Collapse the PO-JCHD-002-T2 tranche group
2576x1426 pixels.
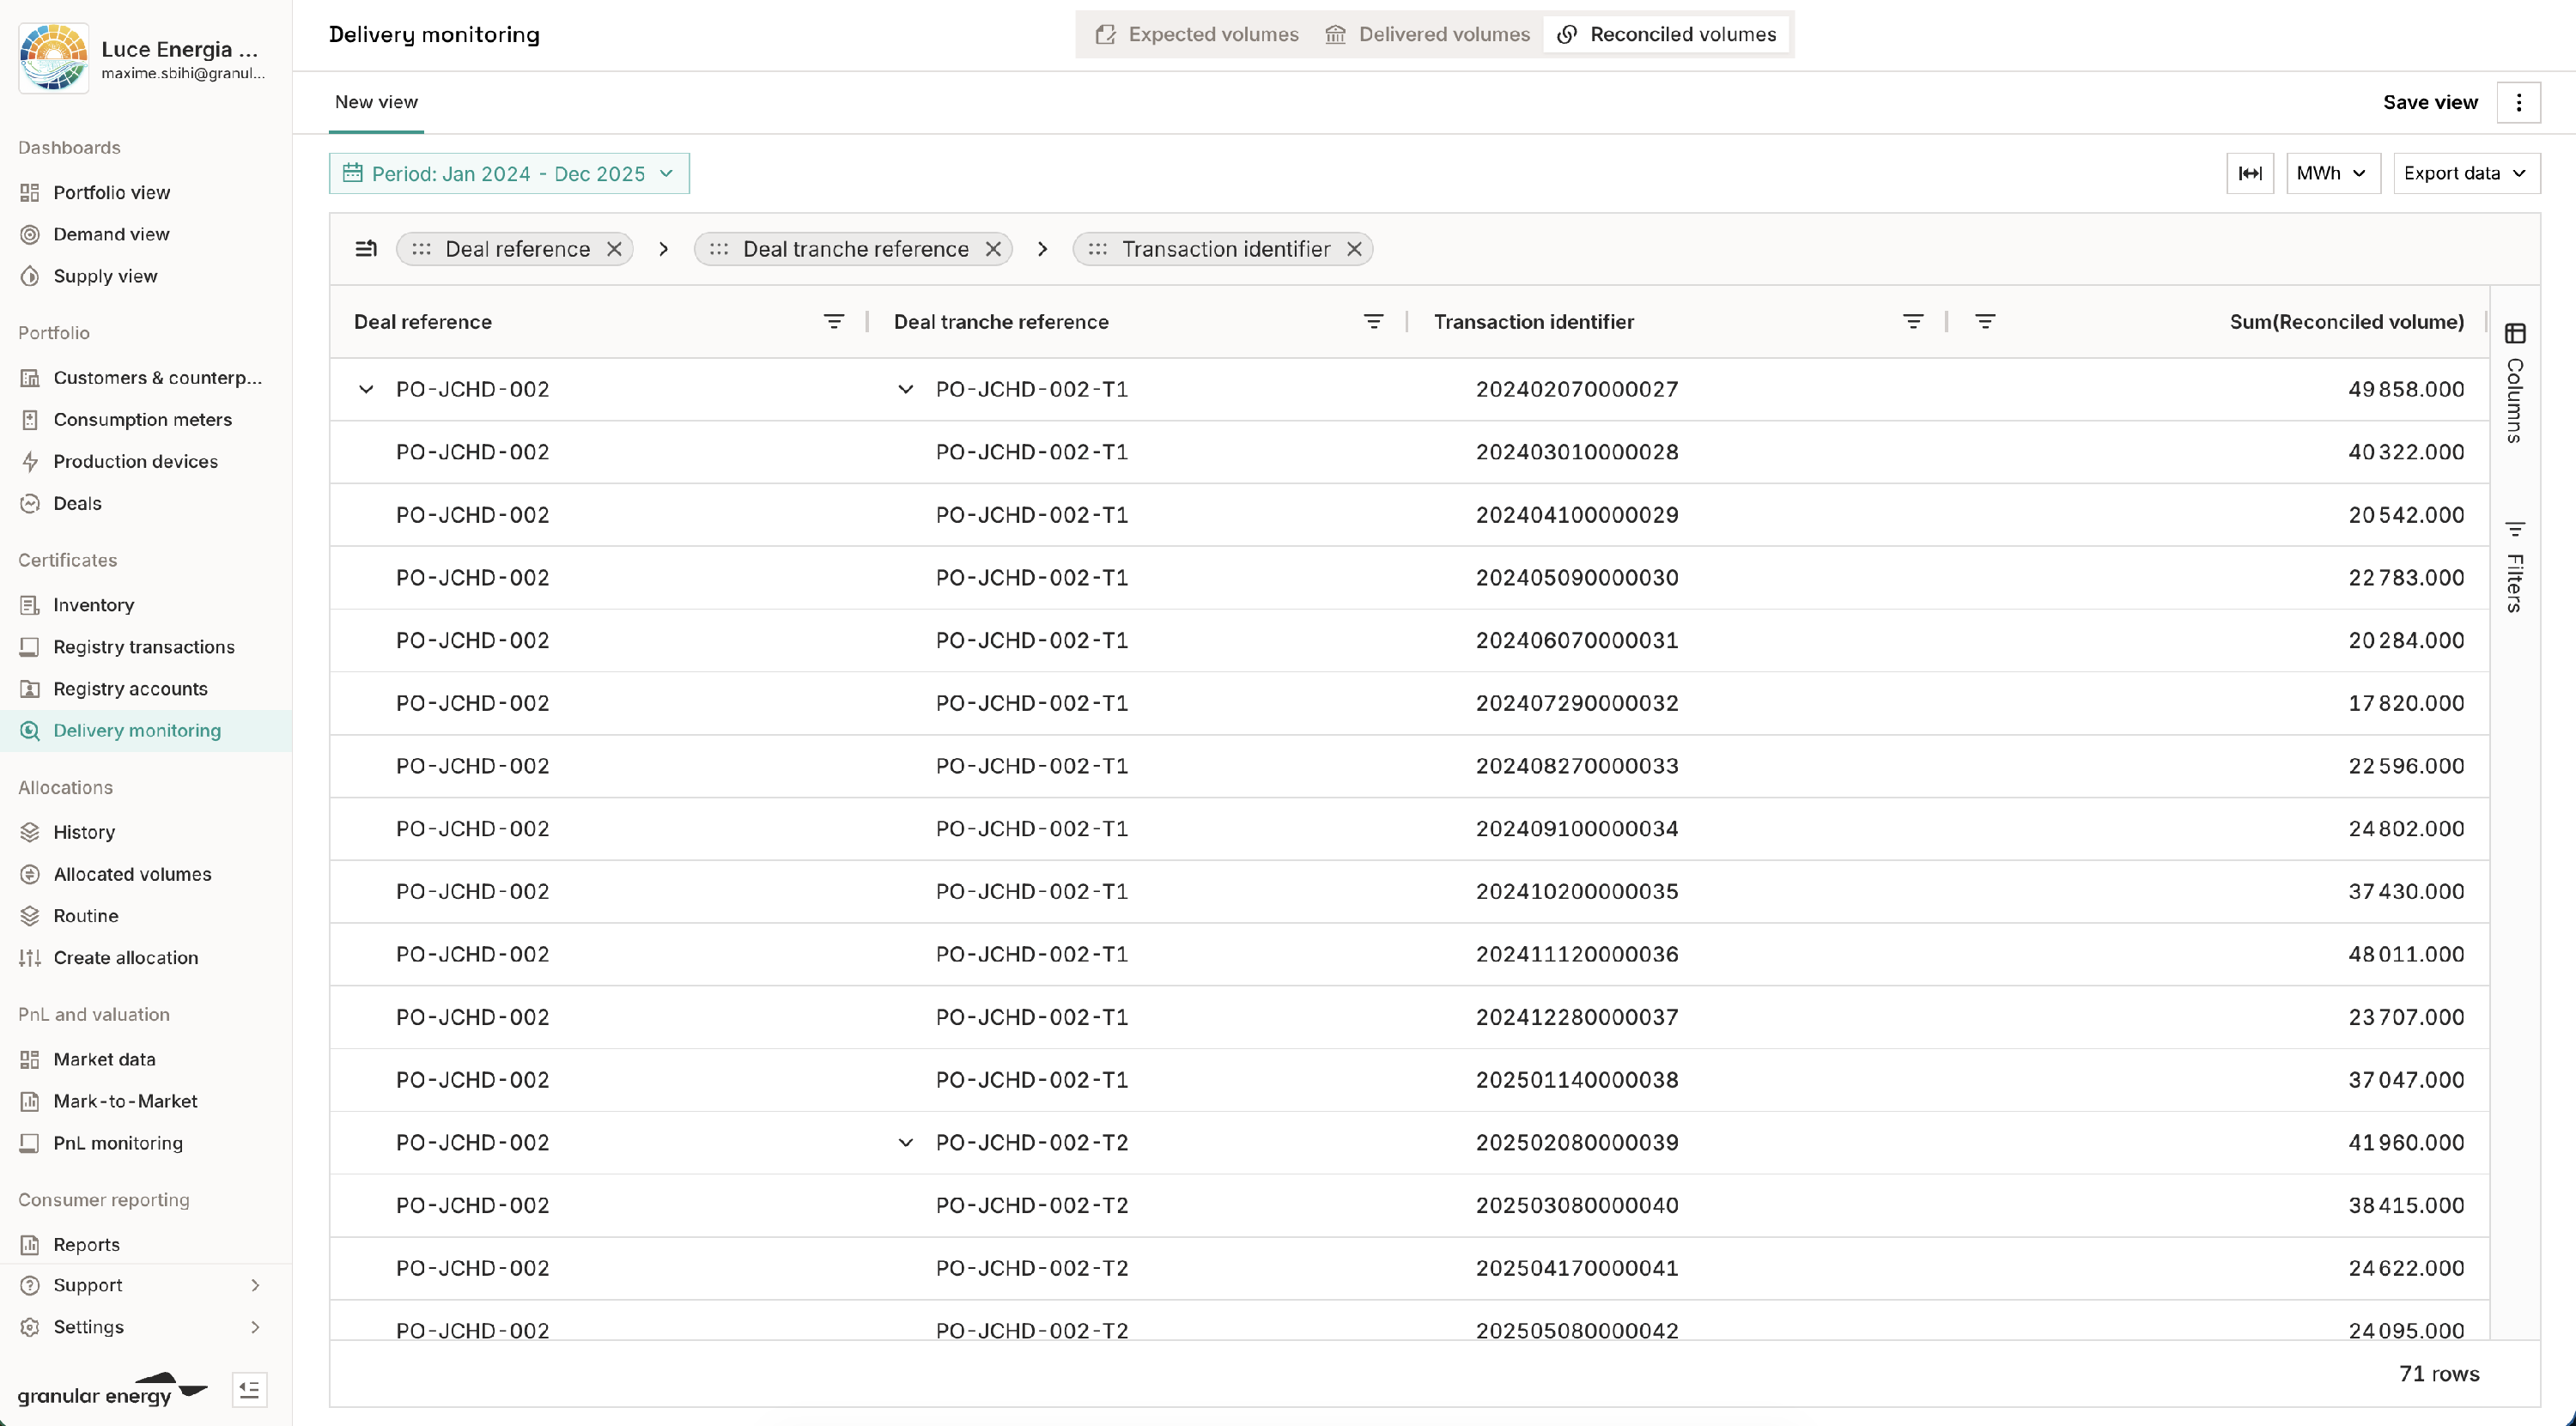(x=906, y=1142)
